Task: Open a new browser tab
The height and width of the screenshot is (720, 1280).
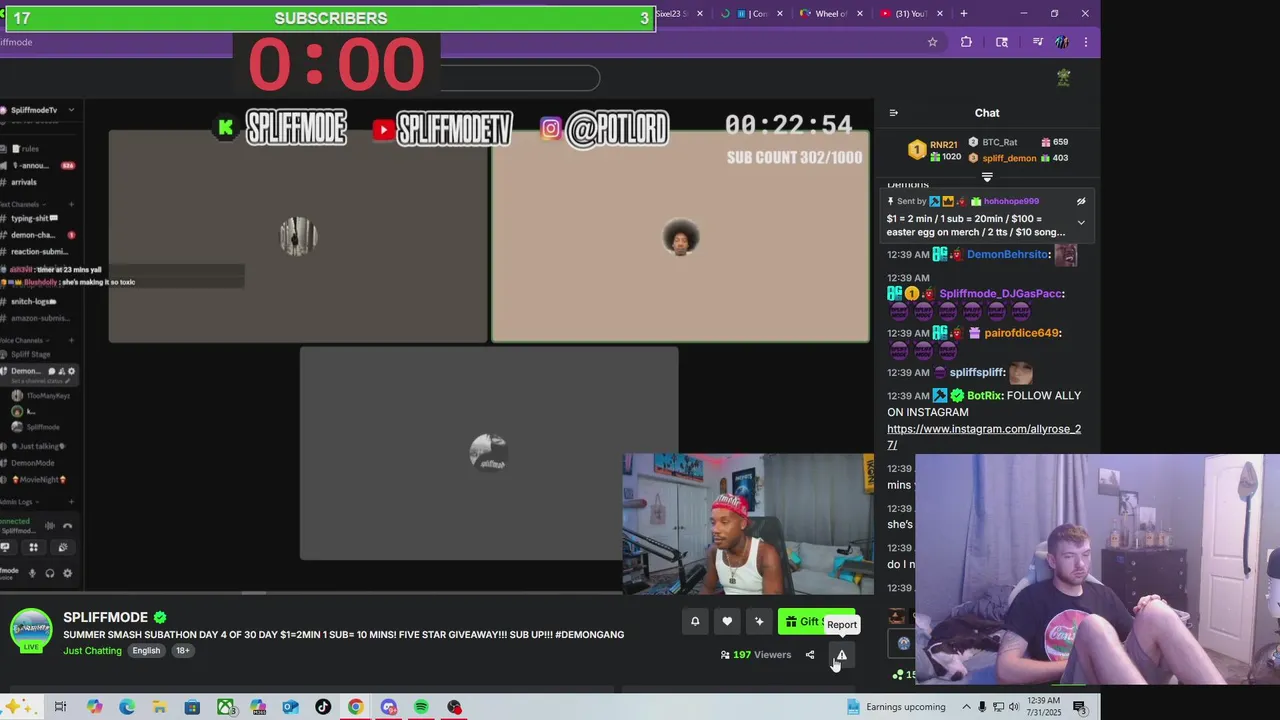Action: (x=964, y=14)
